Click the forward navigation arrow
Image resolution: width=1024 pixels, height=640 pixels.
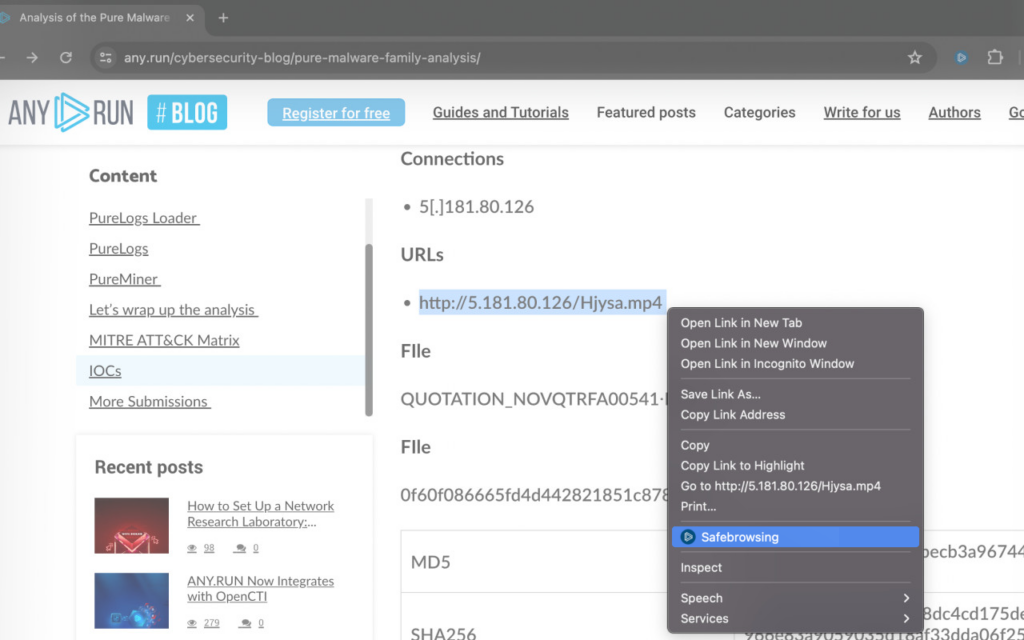32,58
